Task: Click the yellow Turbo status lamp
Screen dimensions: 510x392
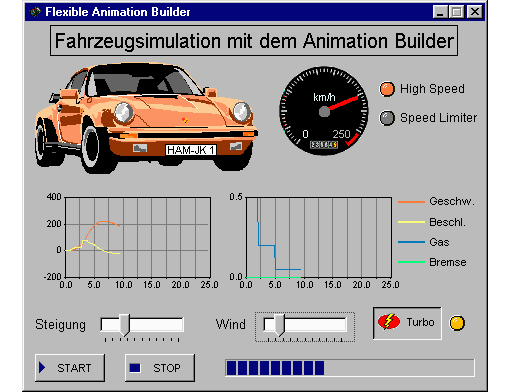Action: click(457, 323)
